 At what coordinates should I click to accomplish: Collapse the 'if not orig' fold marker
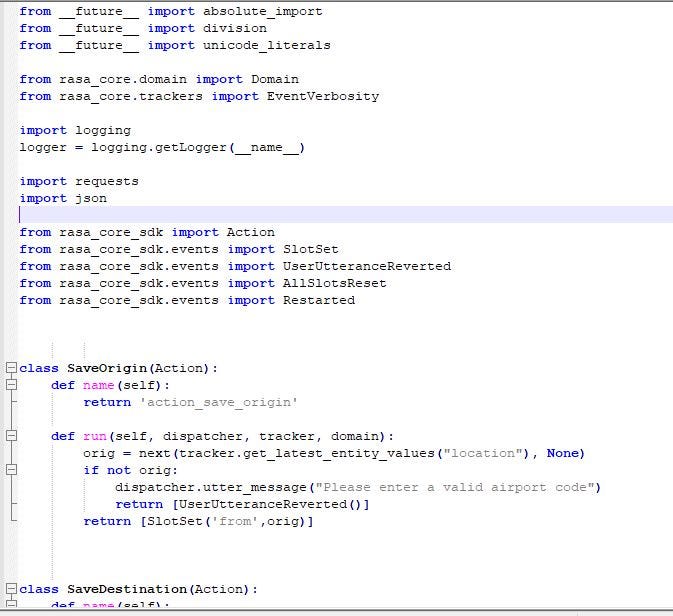coord(11,470)
